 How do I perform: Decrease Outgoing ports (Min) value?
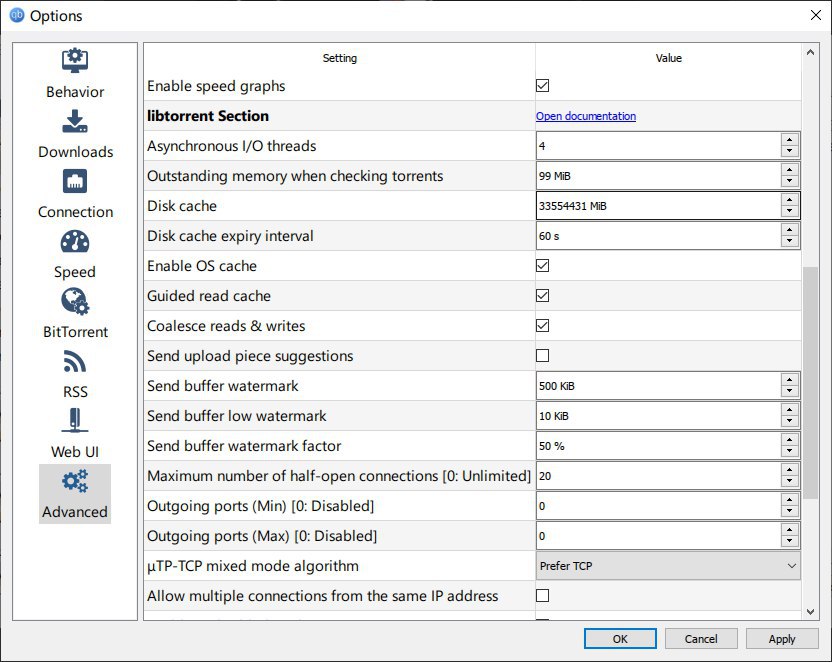[790, 511]
